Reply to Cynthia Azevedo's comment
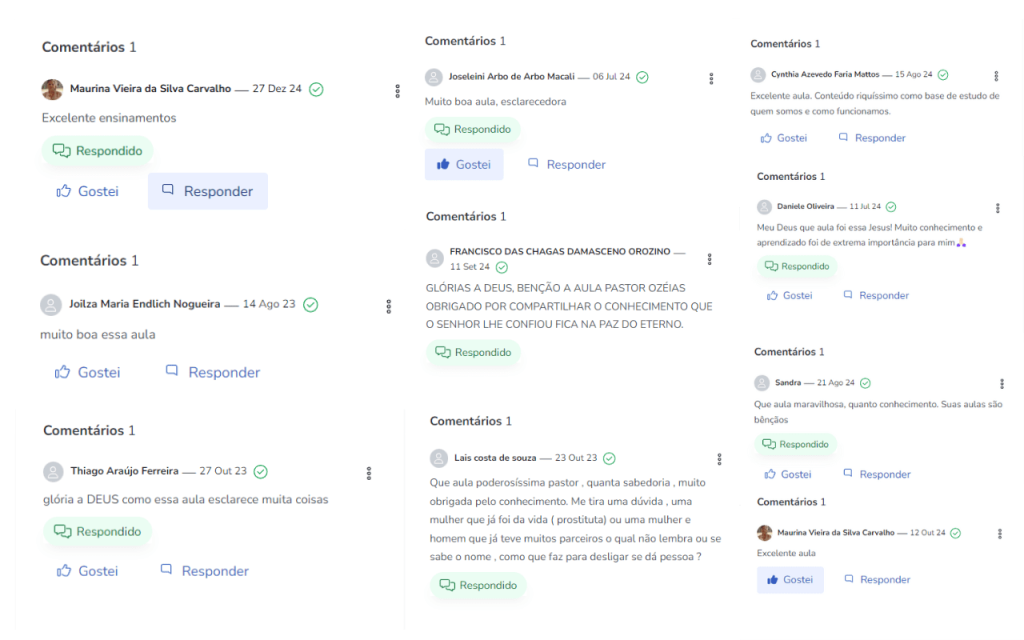This screenshot has width=1024, height=640. tap(872, 138)
